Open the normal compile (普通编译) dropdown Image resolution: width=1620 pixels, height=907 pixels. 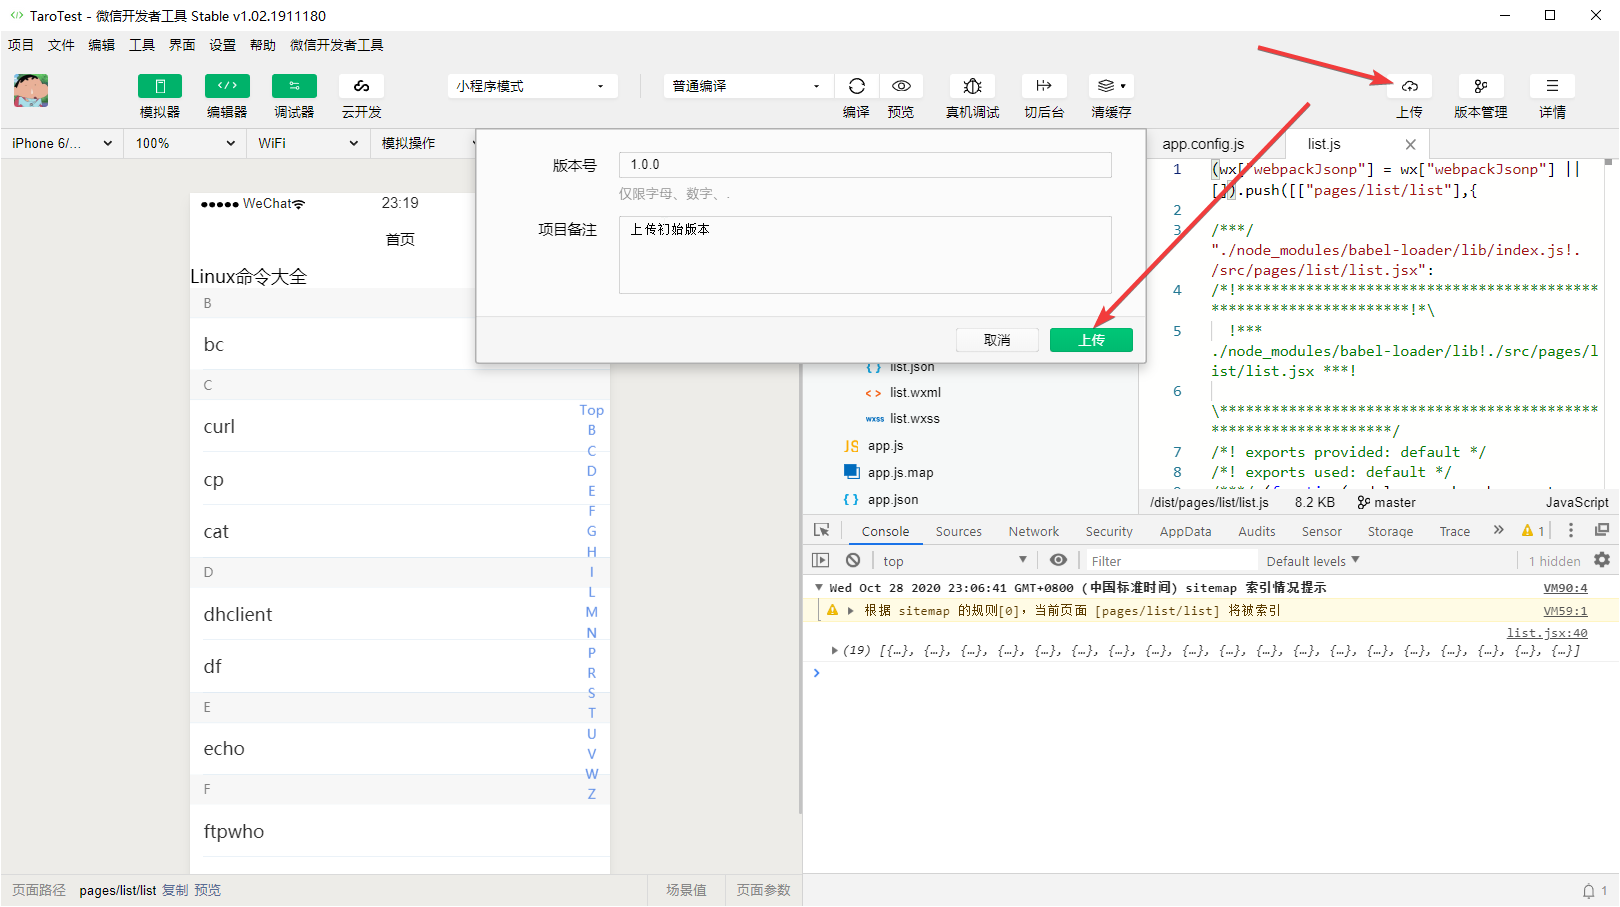coord(748,86)
